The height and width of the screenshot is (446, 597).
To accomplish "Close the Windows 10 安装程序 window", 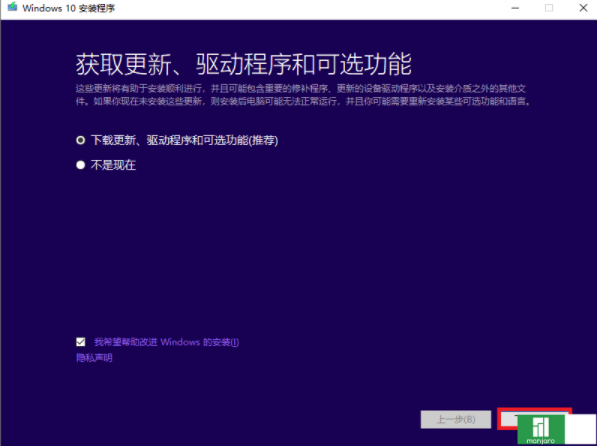I will pyautogui.click(x=583, y=8).
